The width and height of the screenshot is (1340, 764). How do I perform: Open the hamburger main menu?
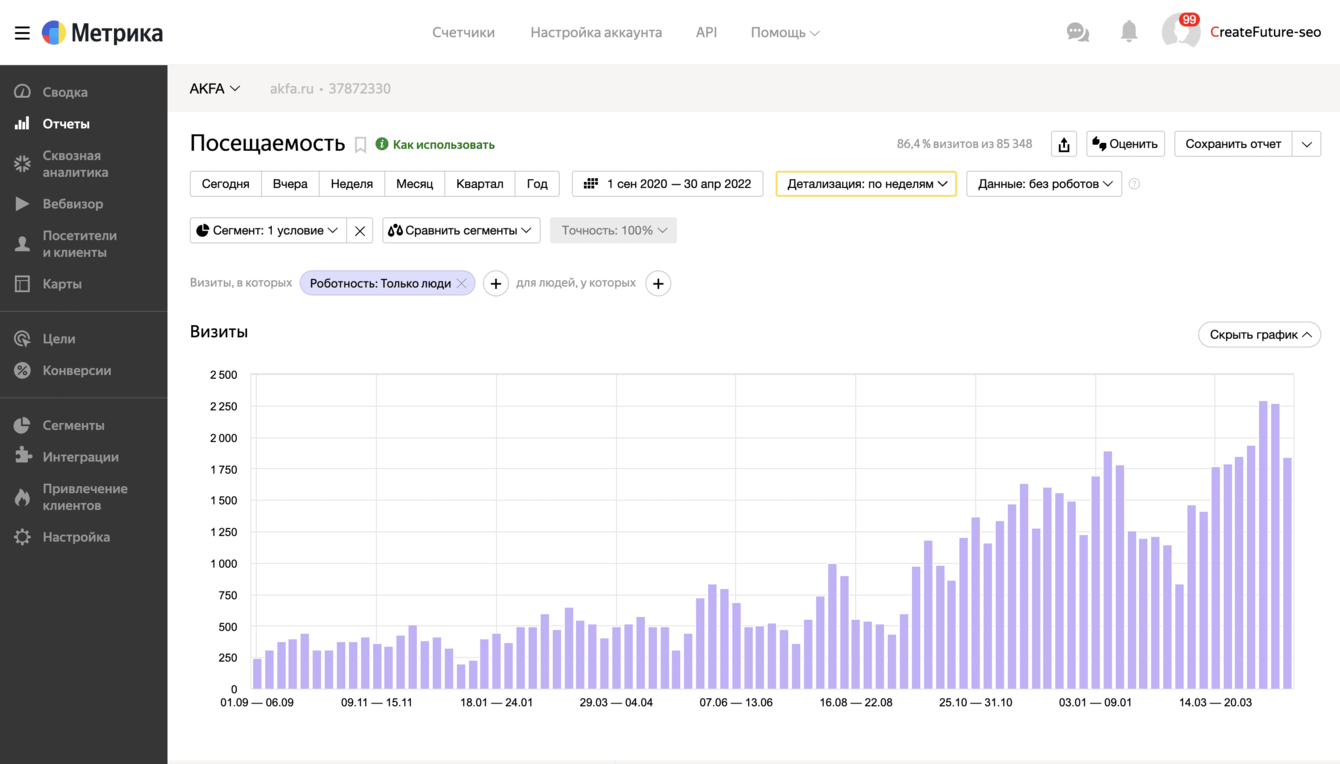coord(21,33)
